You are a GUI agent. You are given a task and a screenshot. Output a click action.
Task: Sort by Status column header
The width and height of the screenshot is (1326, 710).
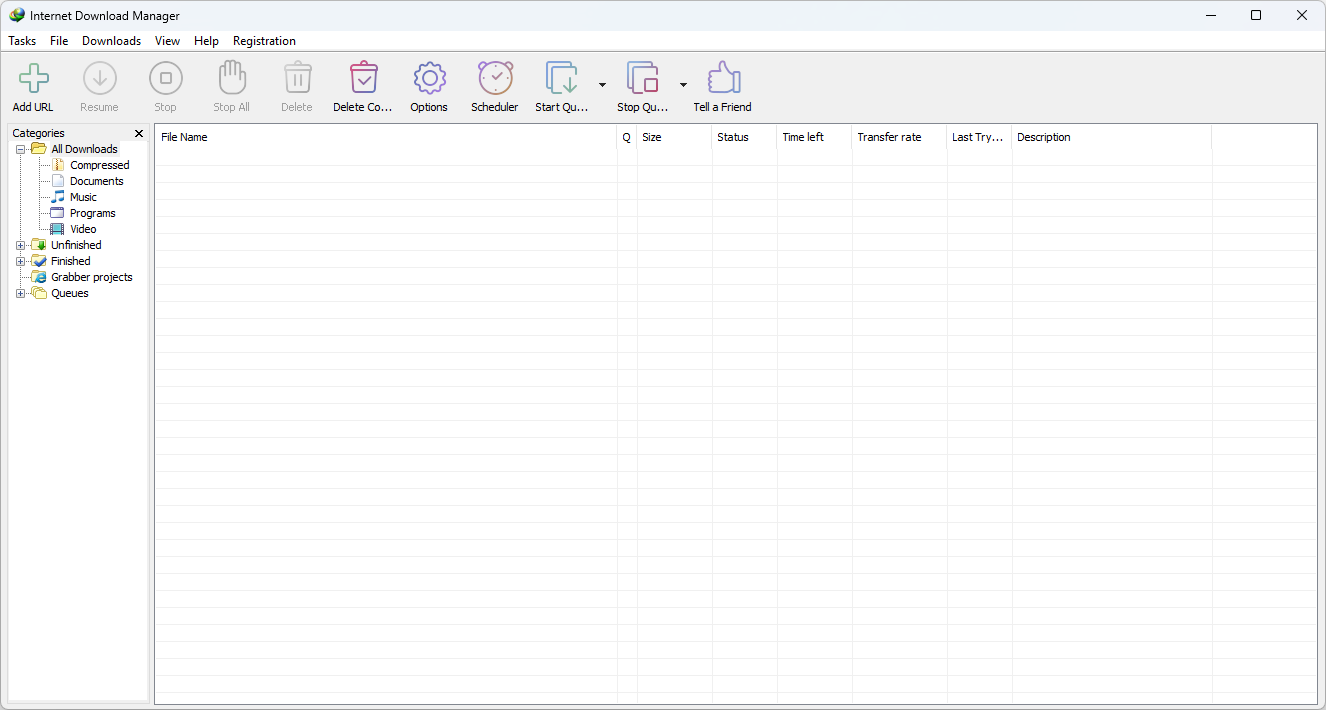point(744,137)
